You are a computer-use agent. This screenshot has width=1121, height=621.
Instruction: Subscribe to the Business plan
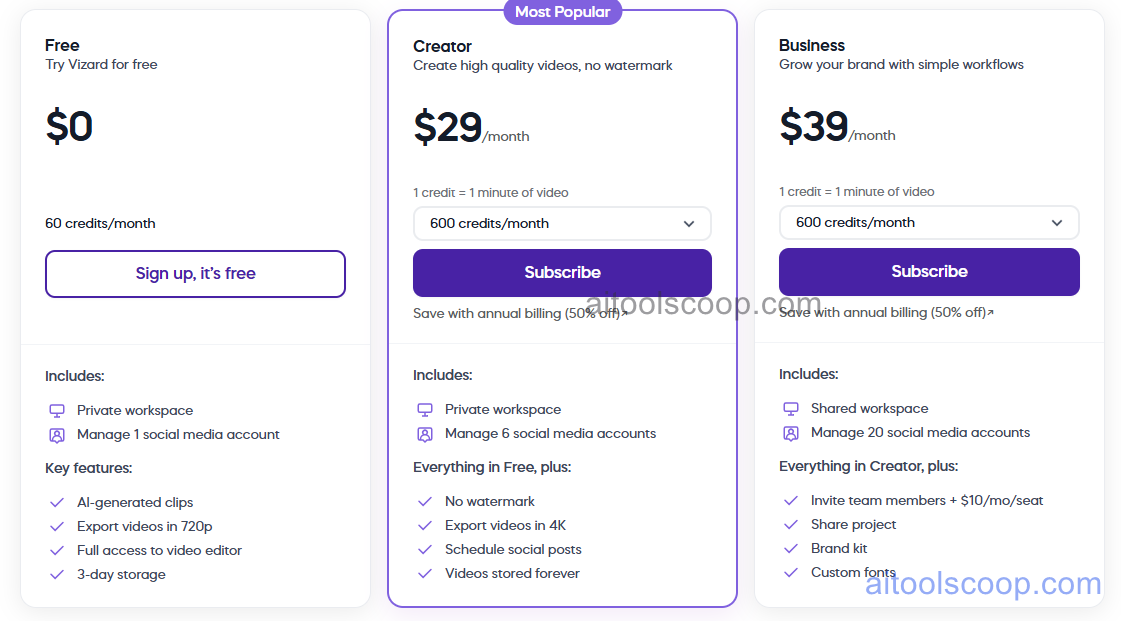tap(929, 271)
